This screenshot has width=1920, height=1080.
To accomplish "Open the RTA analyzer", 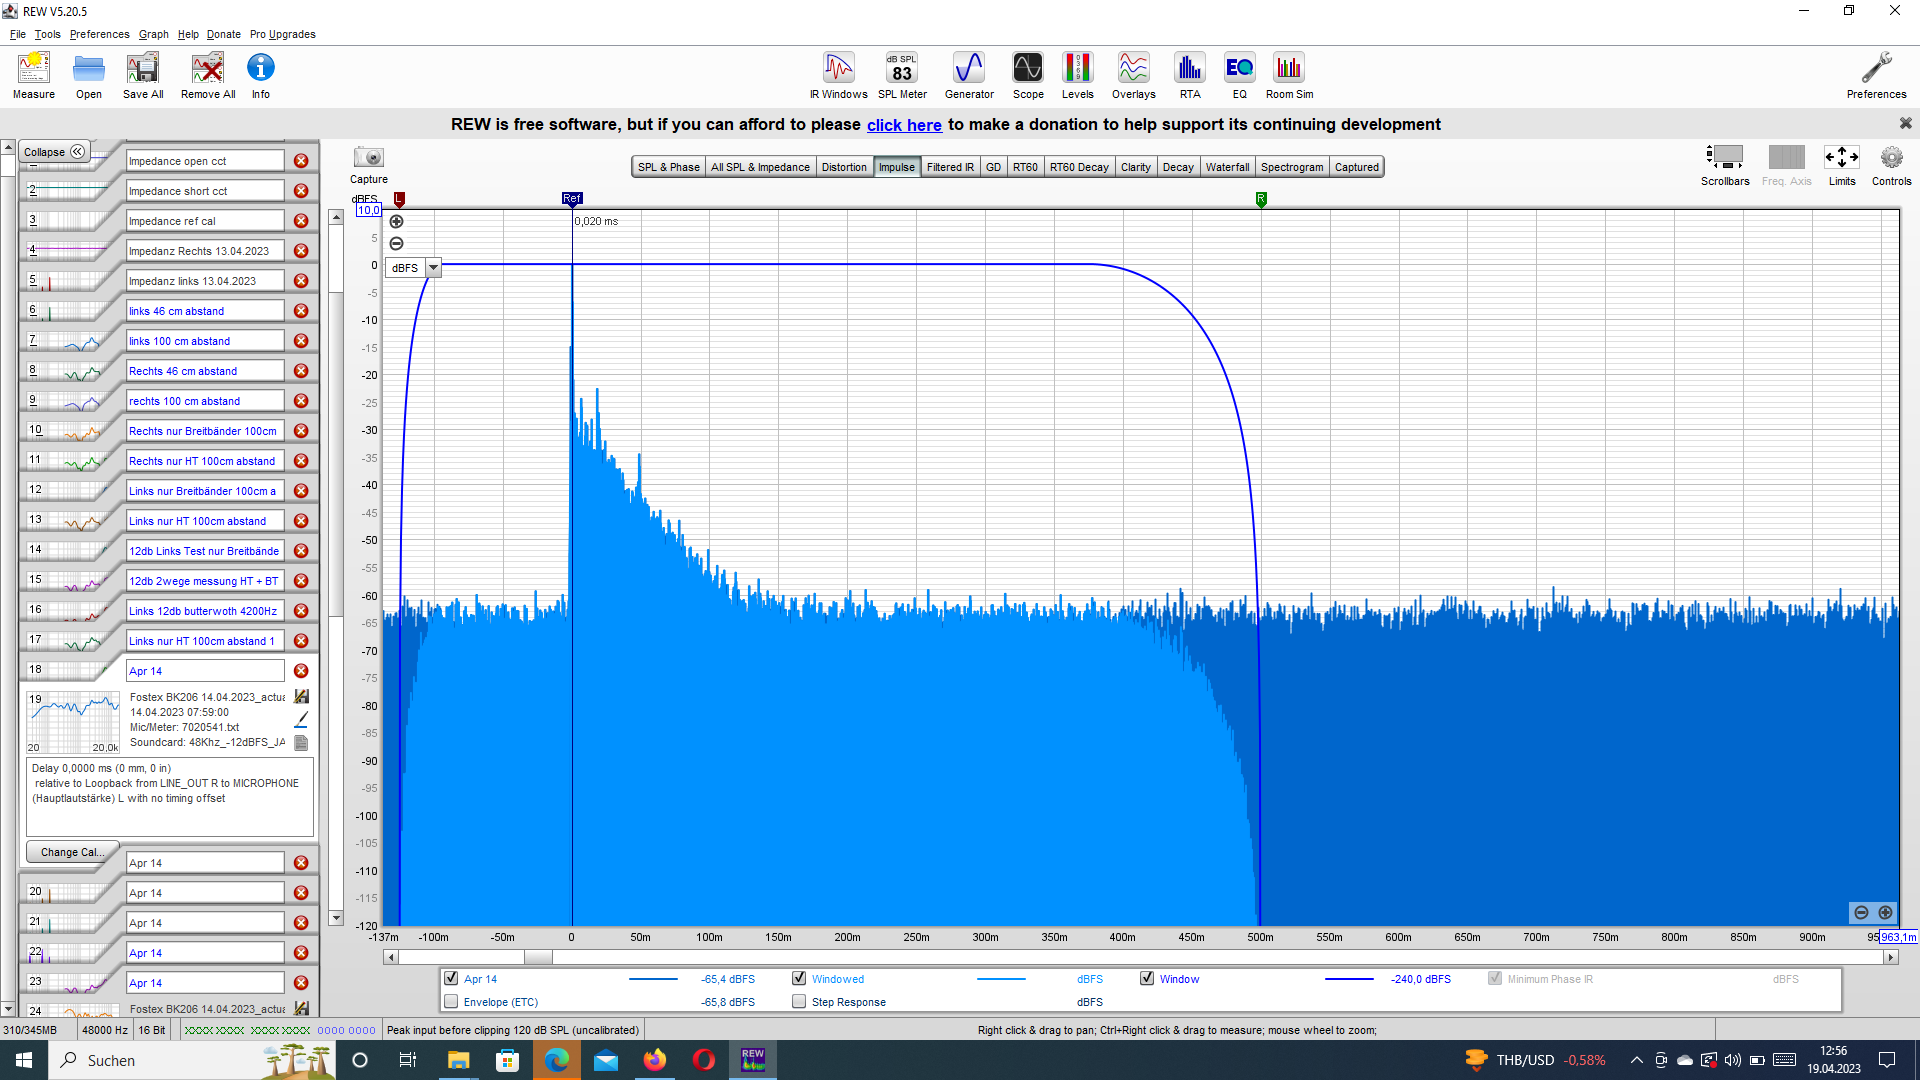I will pos(1189,76).
